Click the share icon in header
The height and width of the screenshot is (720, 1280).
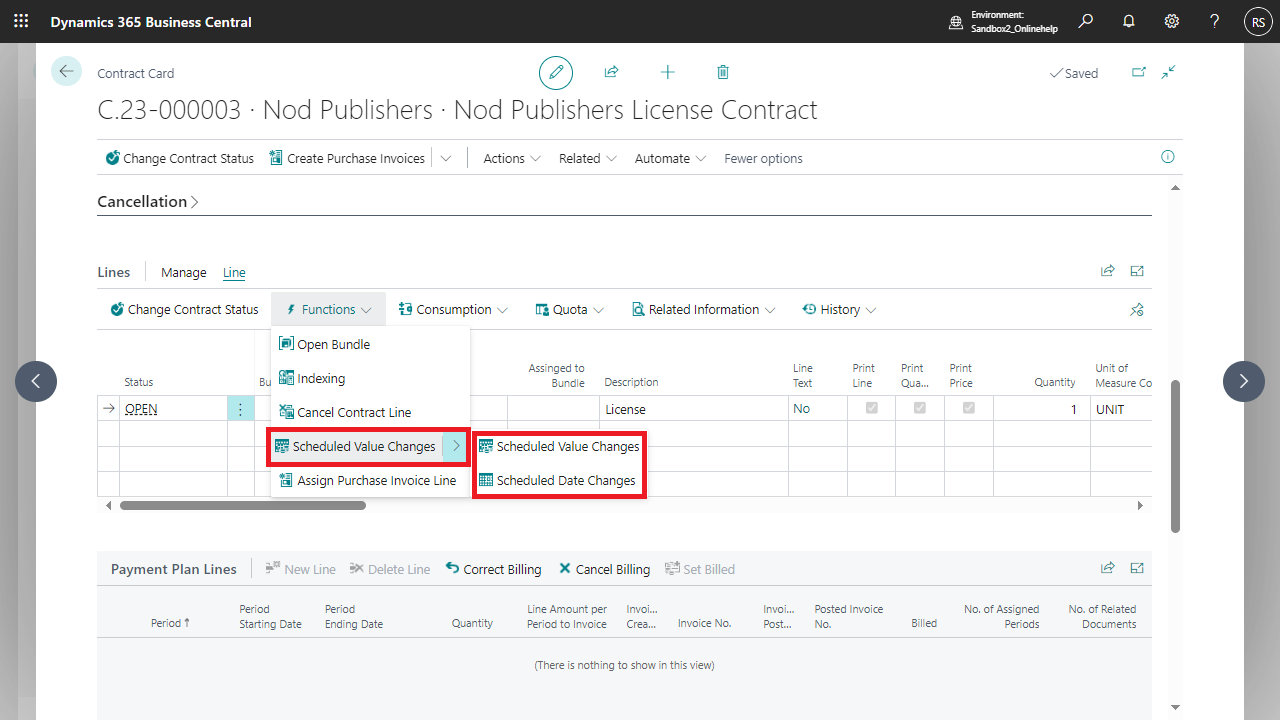tap(611, 72)
